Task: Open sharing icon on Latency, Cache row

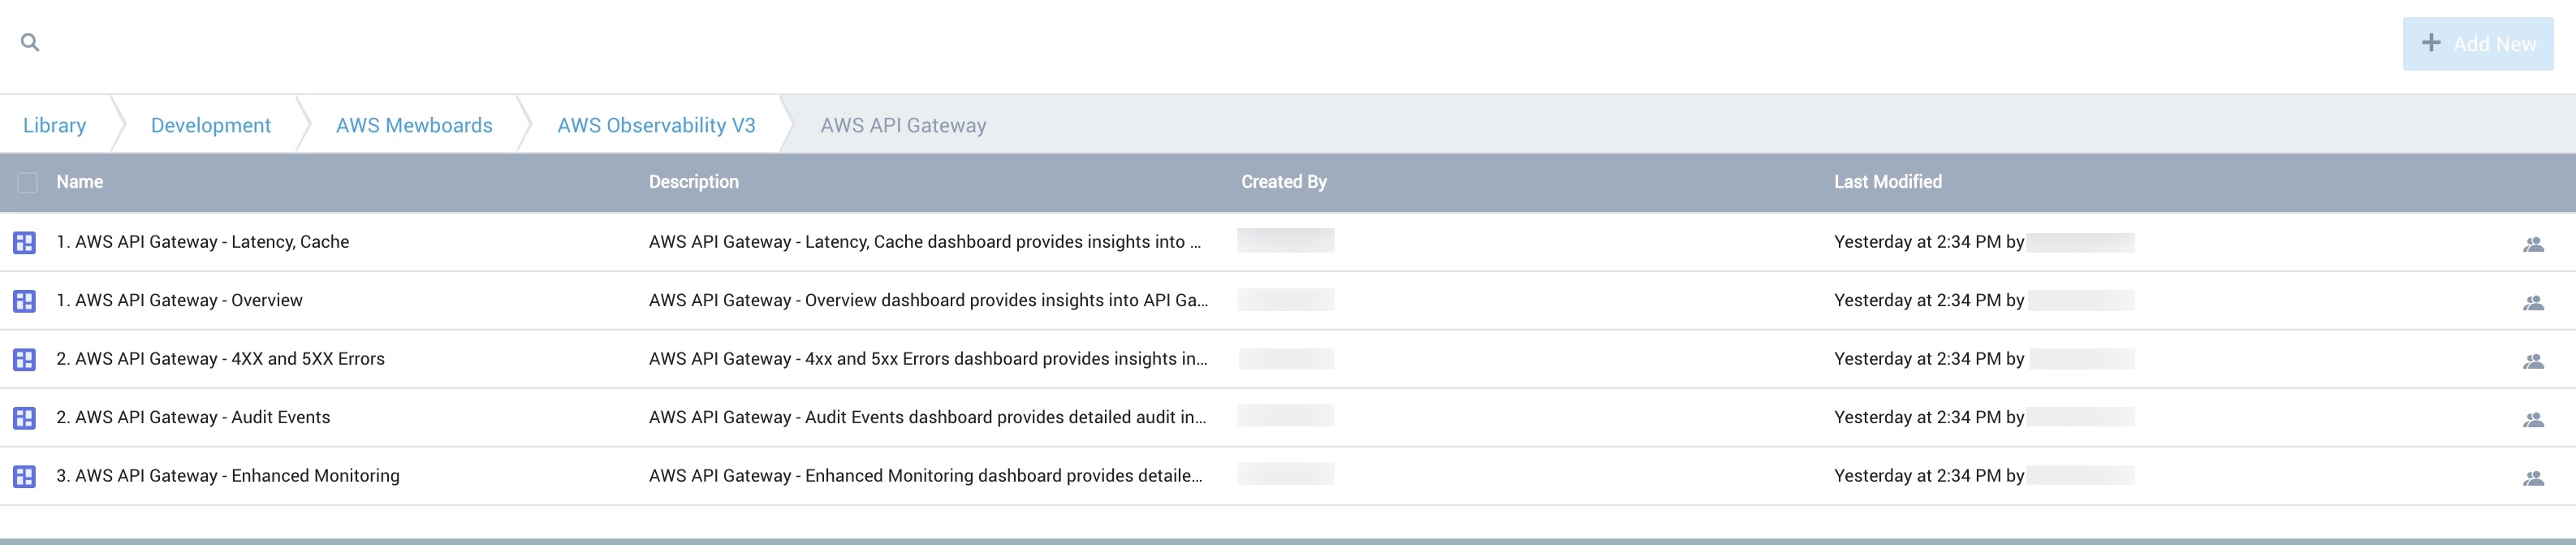Action: (x=2532, y=244)
